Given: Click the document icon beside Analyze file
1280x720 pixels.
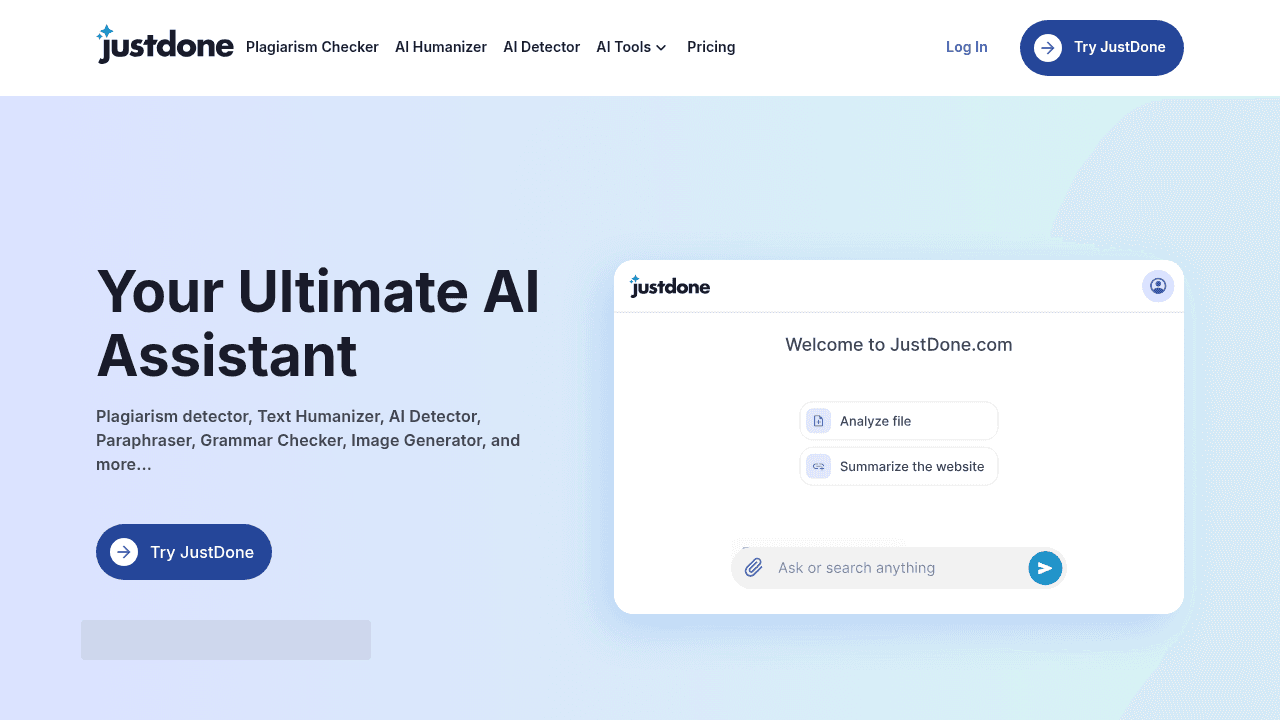Looking at the screenshot, I should pyautogui.click(x=818, y=421).
